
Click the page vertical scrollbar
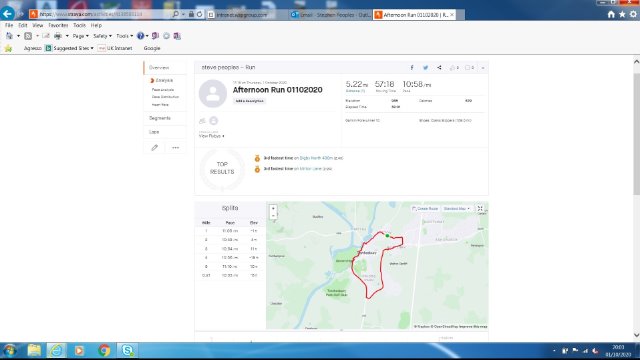636,134
